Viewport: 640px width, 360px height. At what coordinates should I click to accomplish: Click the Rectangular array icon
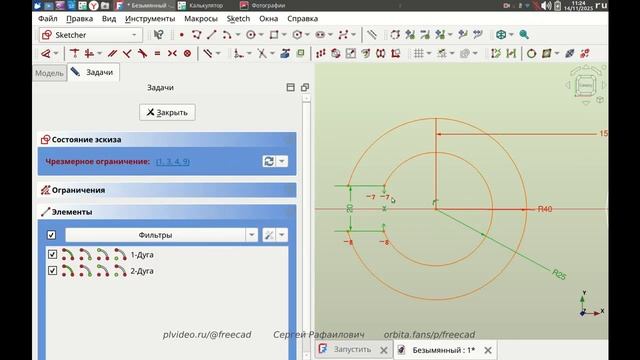coord(320,53)
